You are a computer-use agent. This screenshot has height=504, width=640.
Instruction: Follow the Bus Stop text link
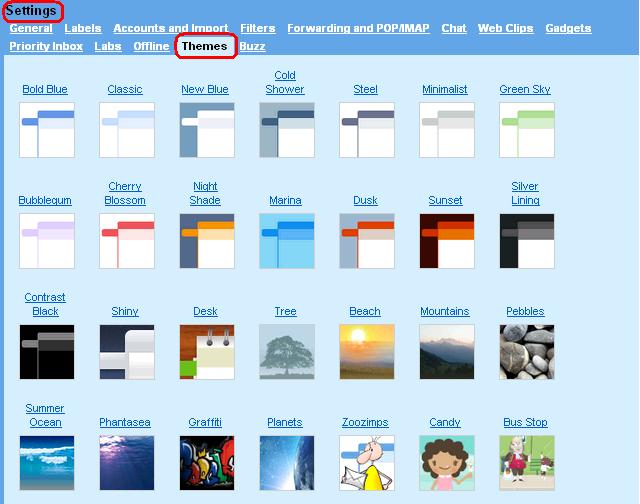click(x=525, y=422)
